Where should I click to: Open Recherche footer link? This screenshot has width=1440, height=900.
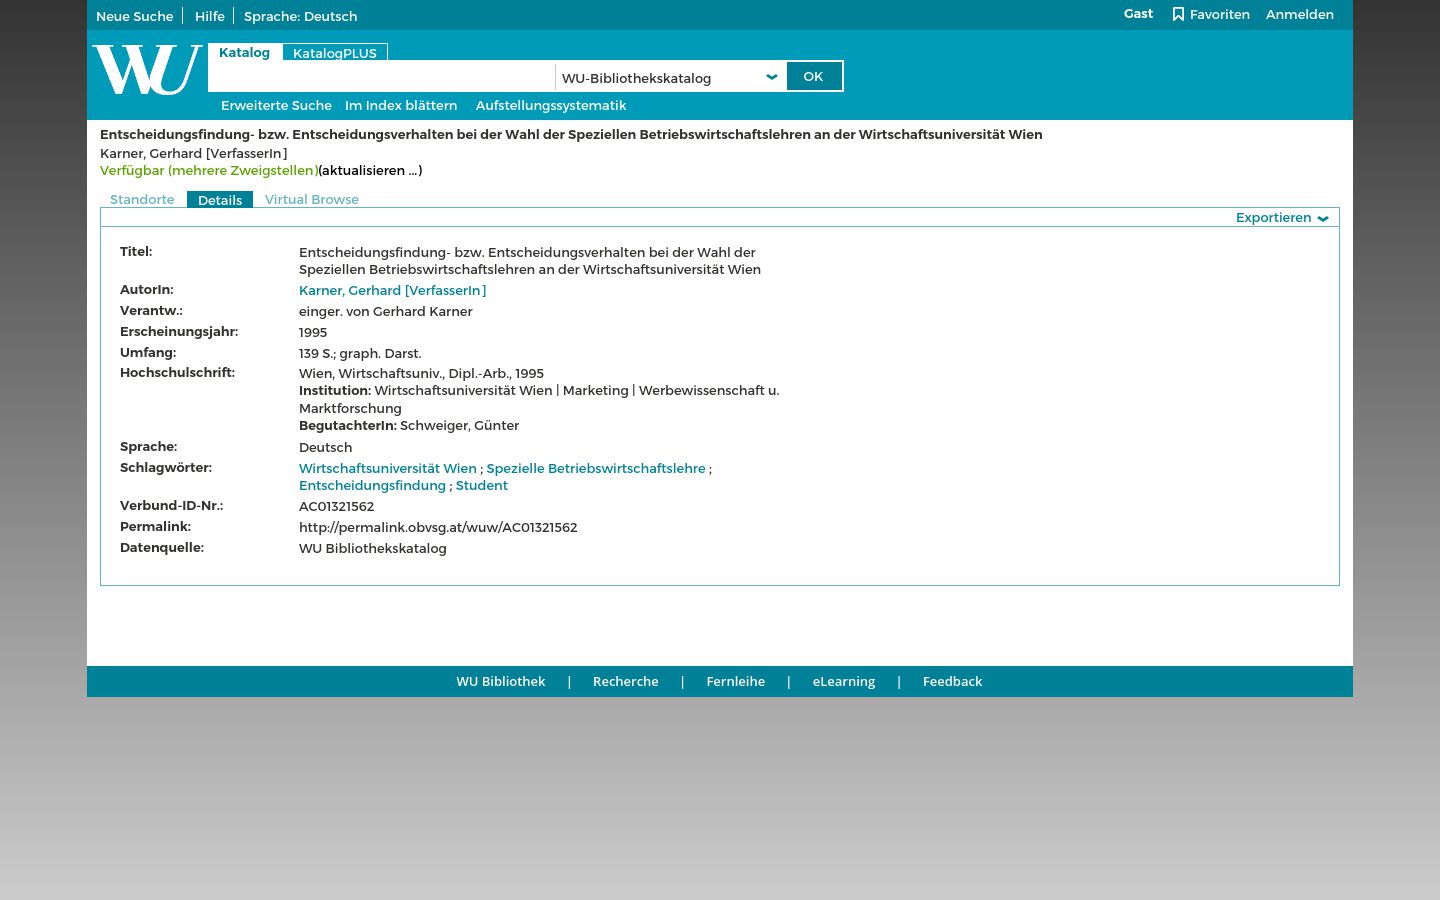point(626,681)
